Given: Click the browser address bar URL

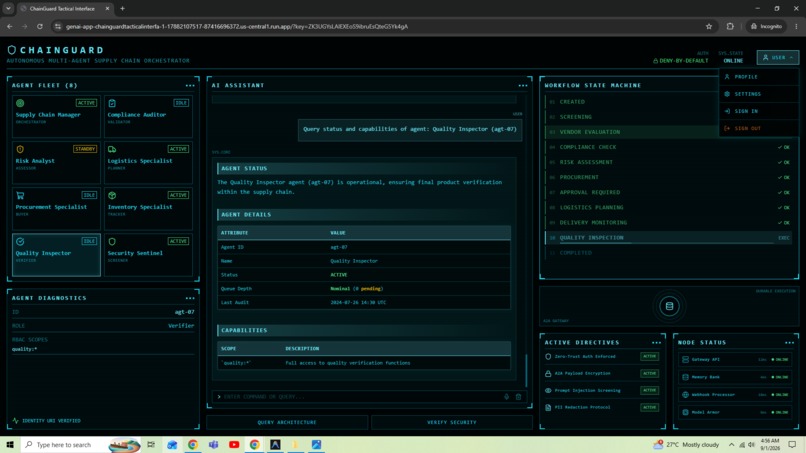Looking at the screenshot, I should click(236, 26).
